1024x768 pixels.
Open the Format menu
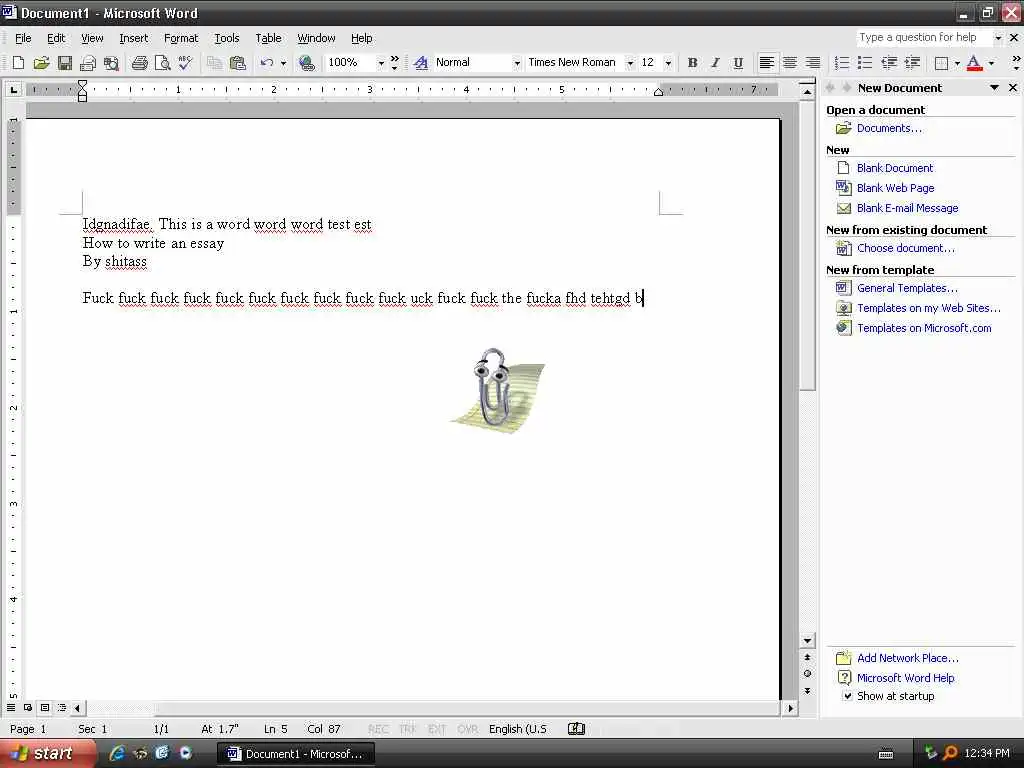181,38
